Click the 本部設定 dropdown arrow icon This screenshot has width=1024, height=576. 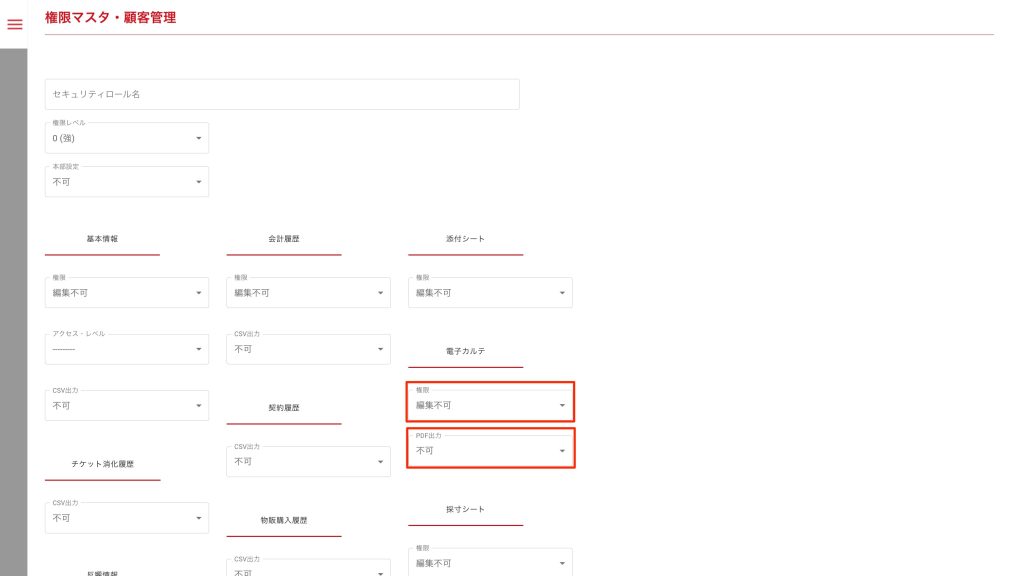click(198, 182)
